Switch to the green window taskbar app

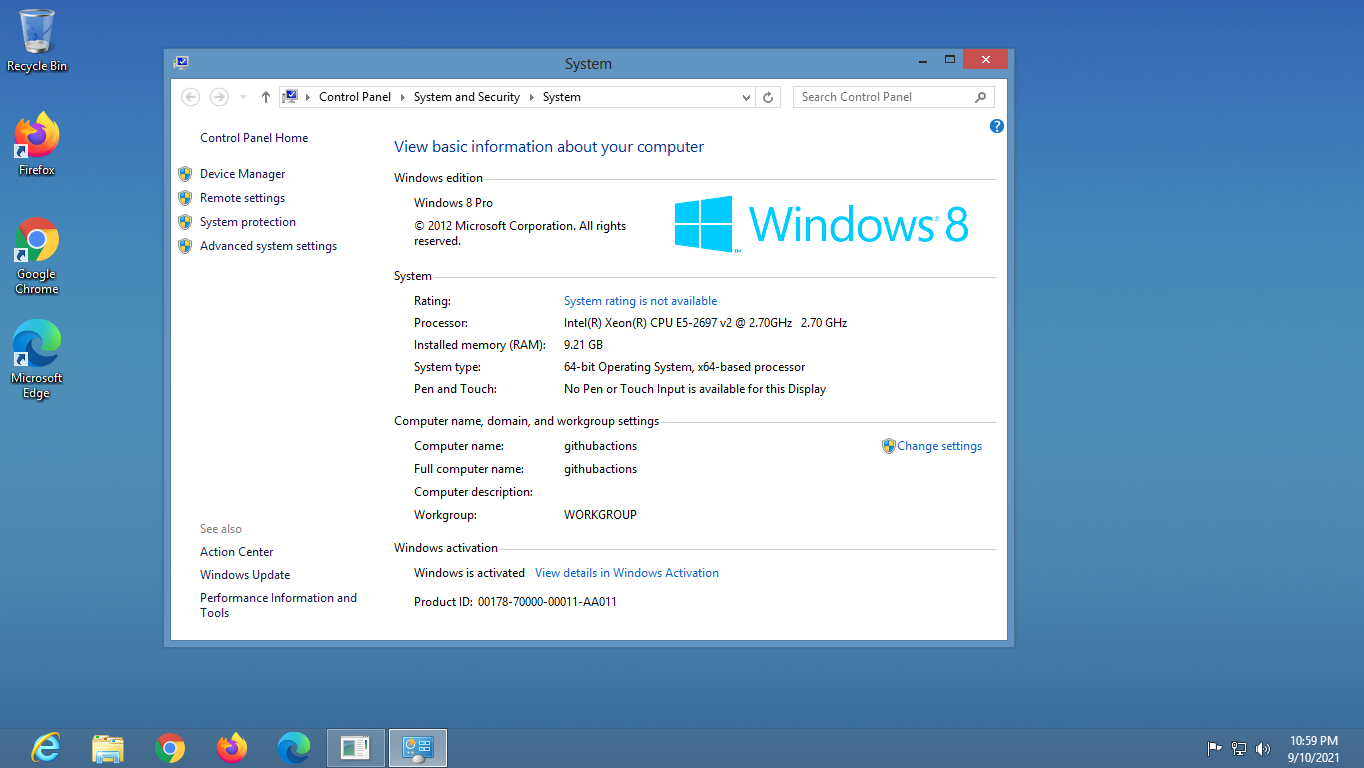tap(356, 748)
